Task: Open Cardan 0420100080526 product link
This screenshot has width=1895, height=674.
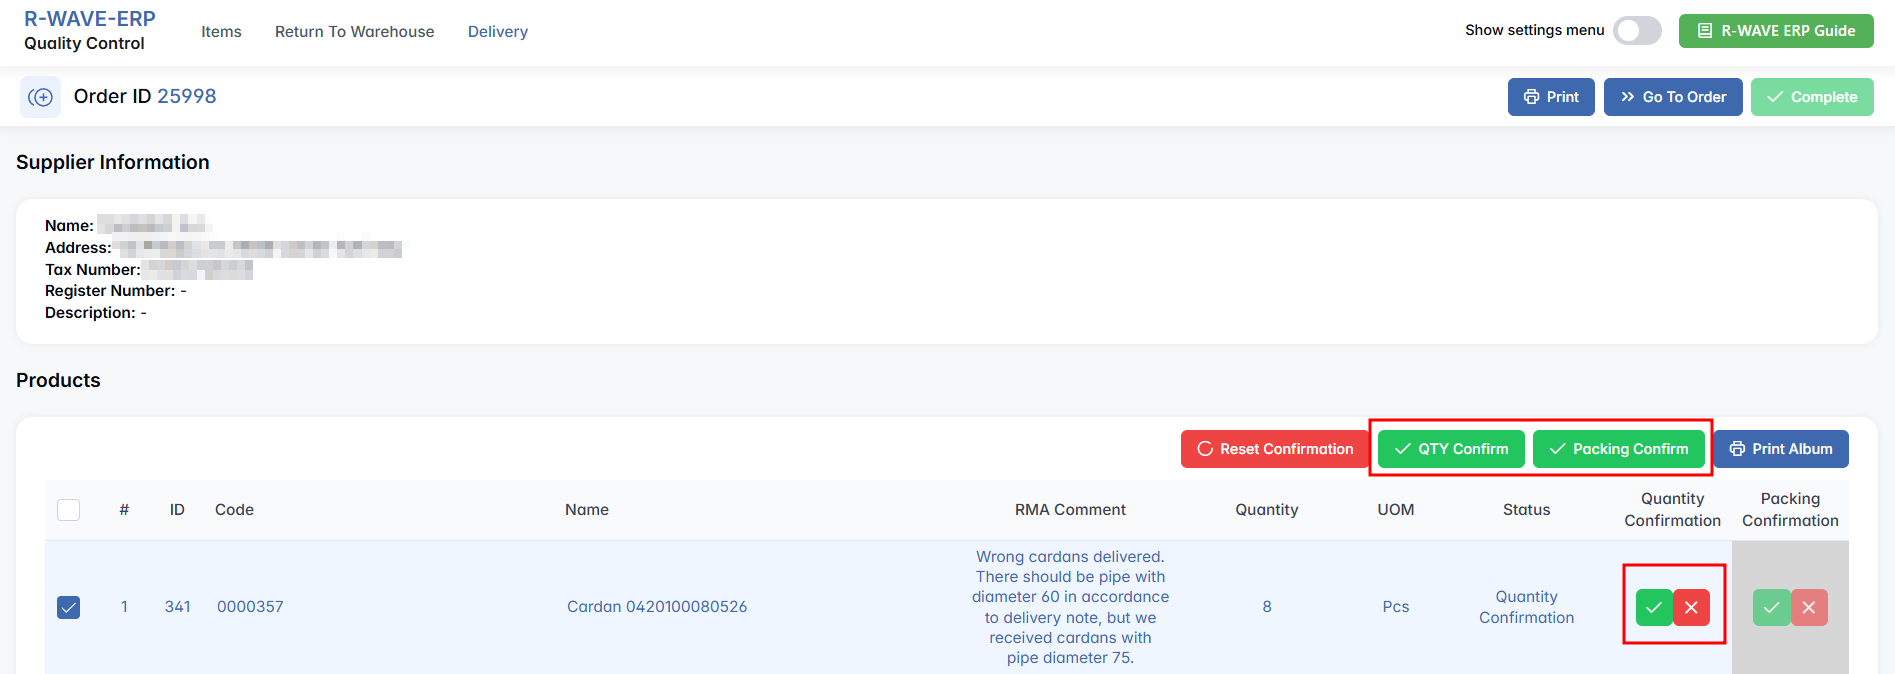Action: 656,607
